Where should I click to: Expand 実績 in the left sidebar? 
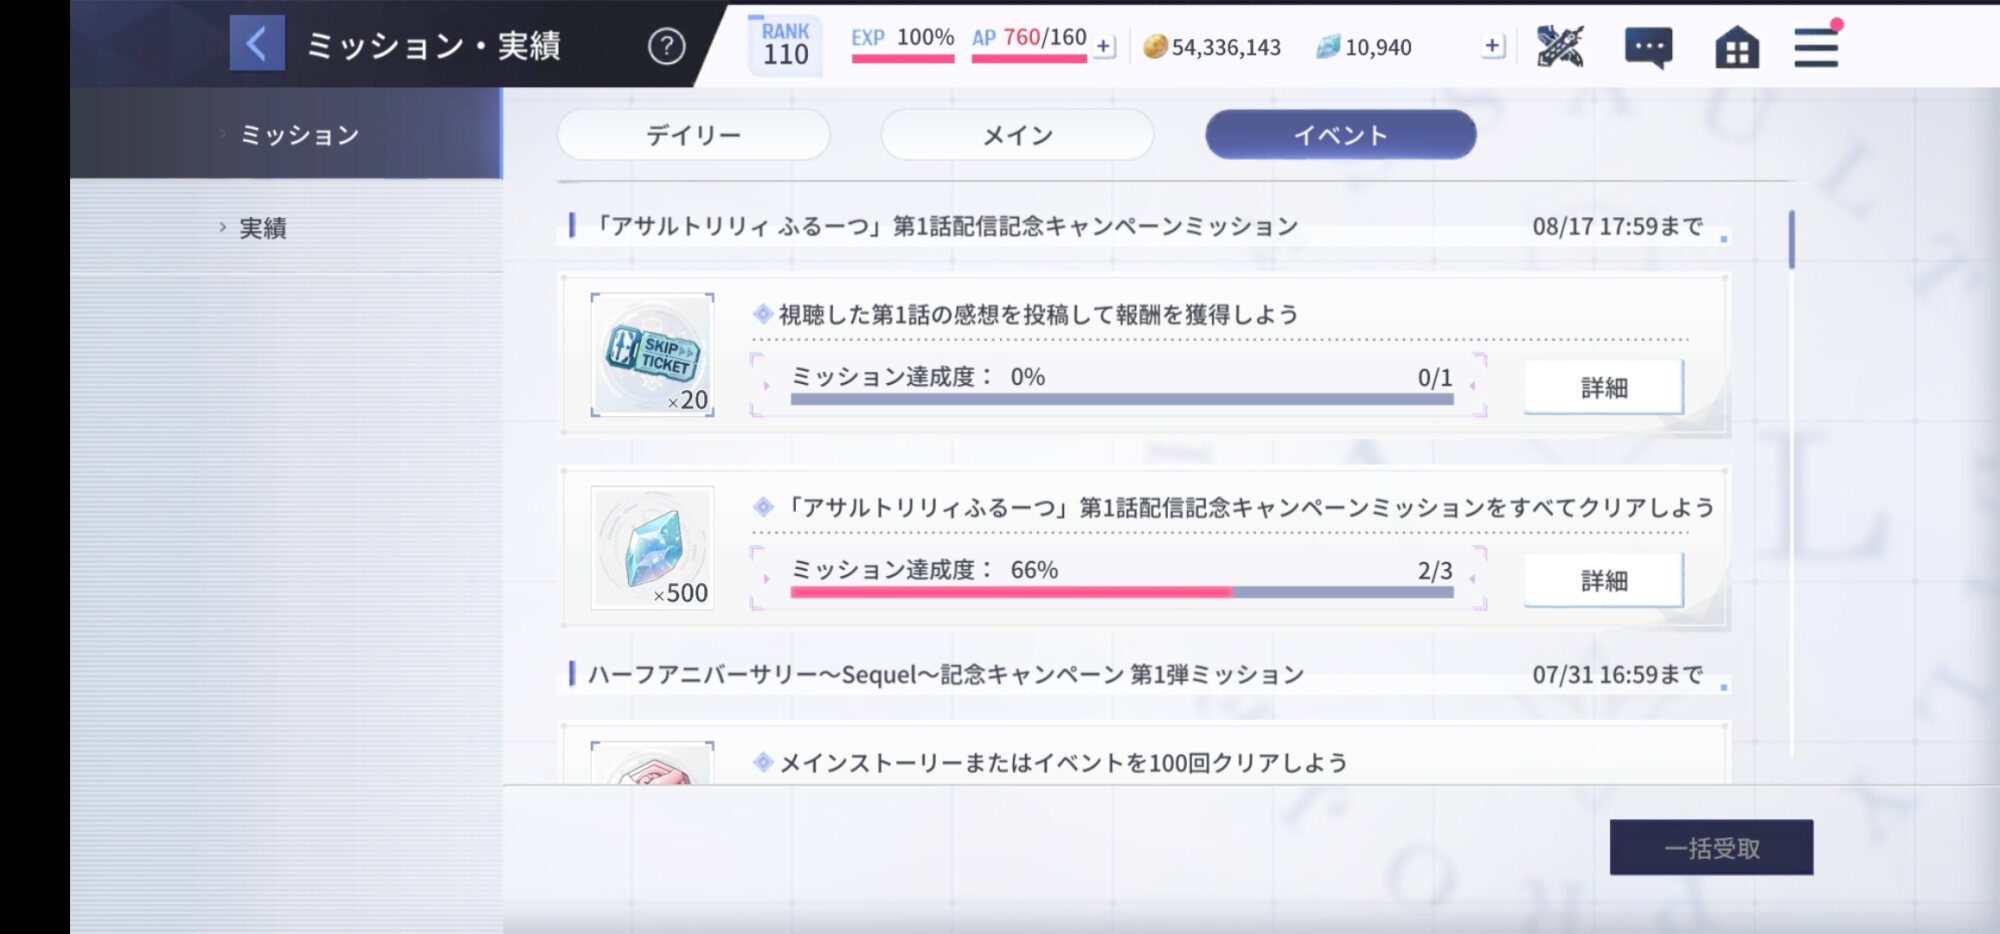262,228
